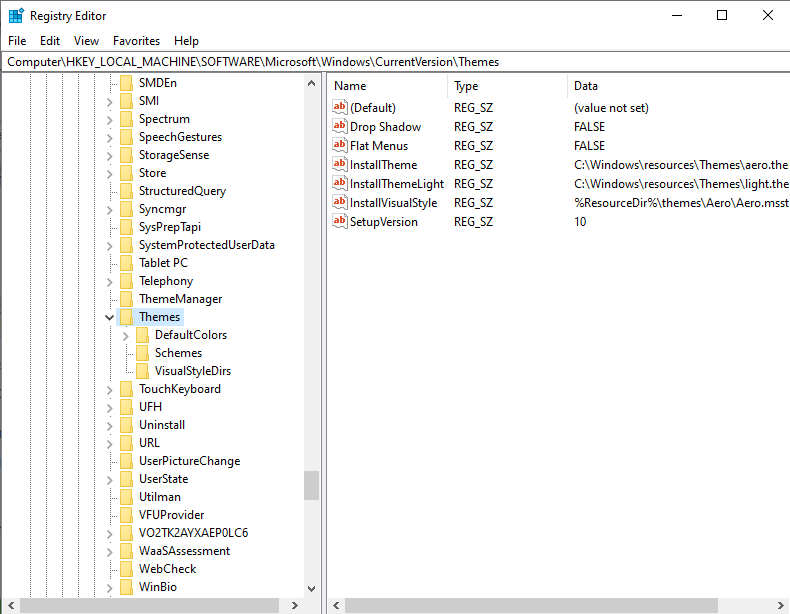Open the View menu

point(86,41)
